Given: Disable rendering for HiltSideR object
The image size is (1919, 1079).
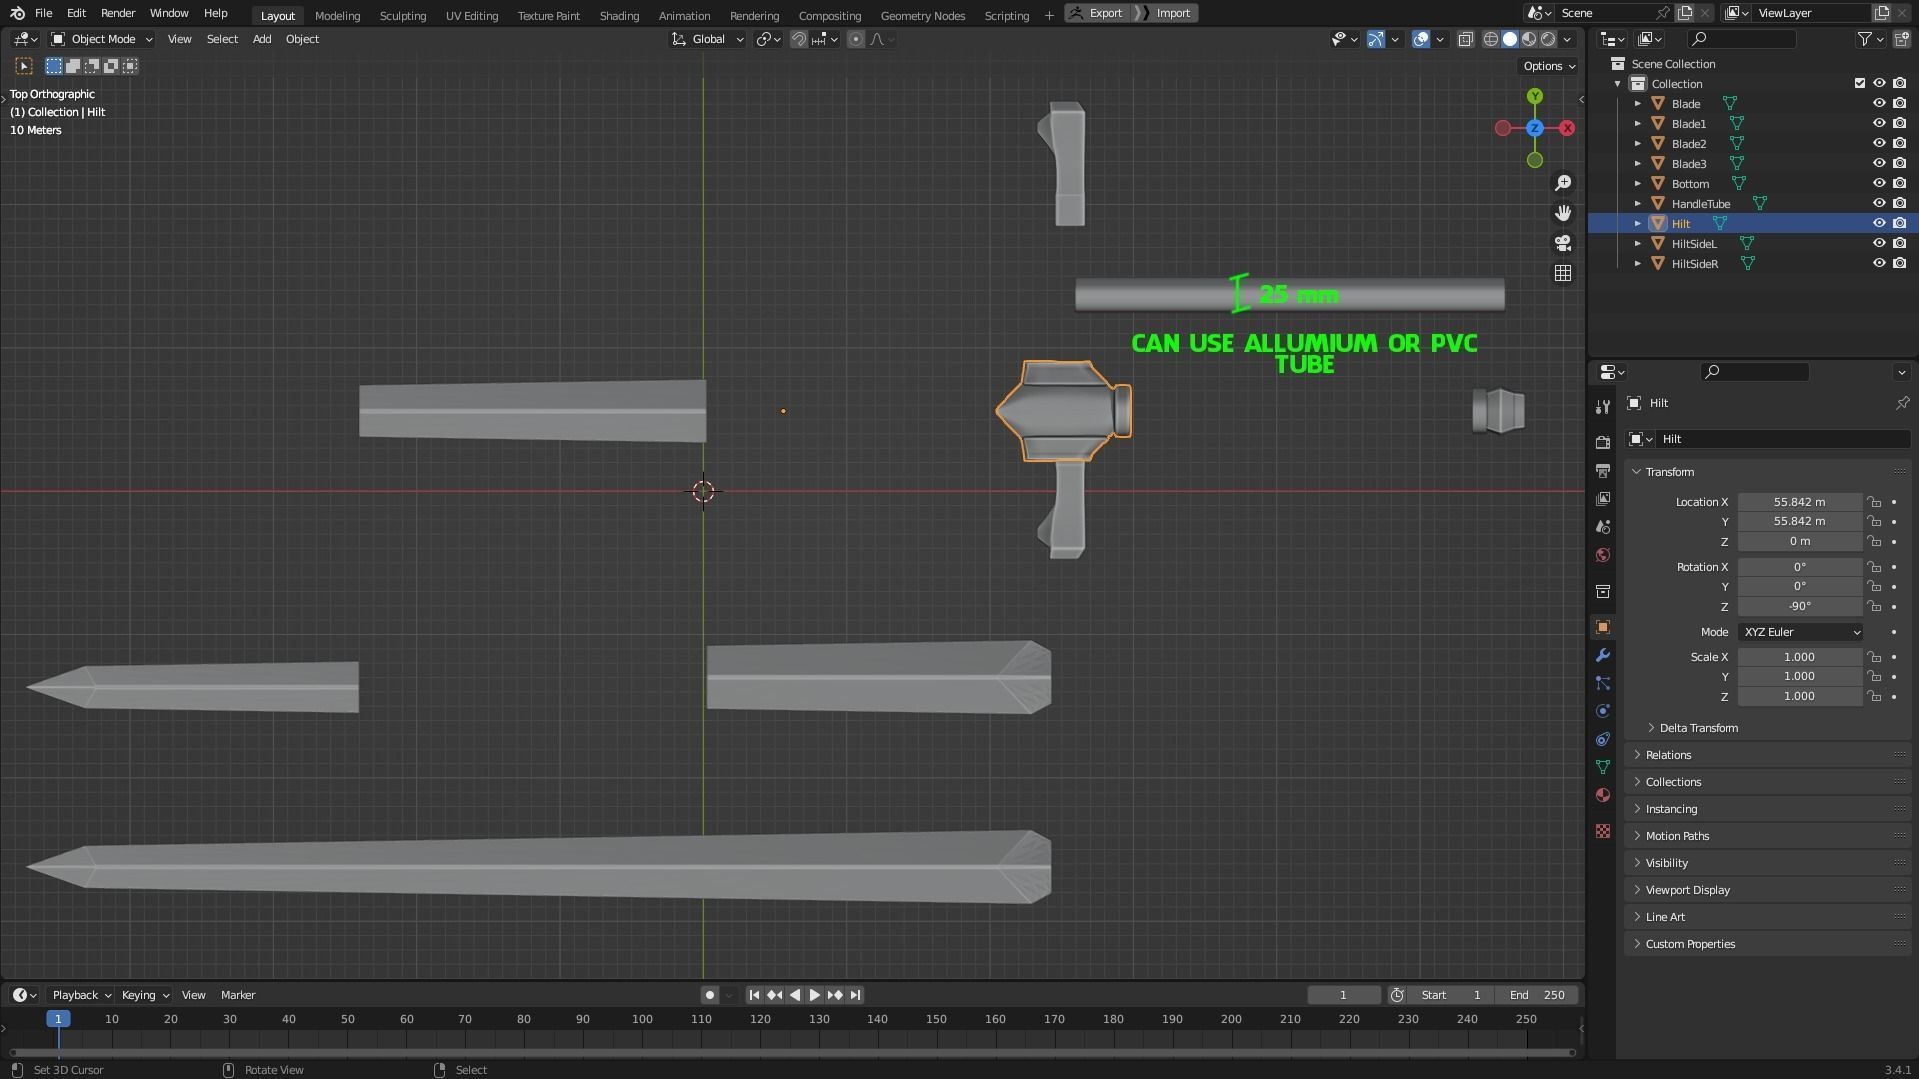Looking at the screenshot, I should tap(1899, 263).
